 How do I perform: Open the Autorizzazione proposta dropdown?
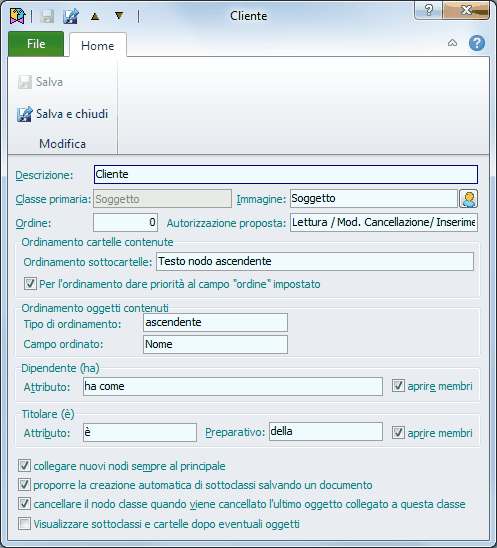384,223
